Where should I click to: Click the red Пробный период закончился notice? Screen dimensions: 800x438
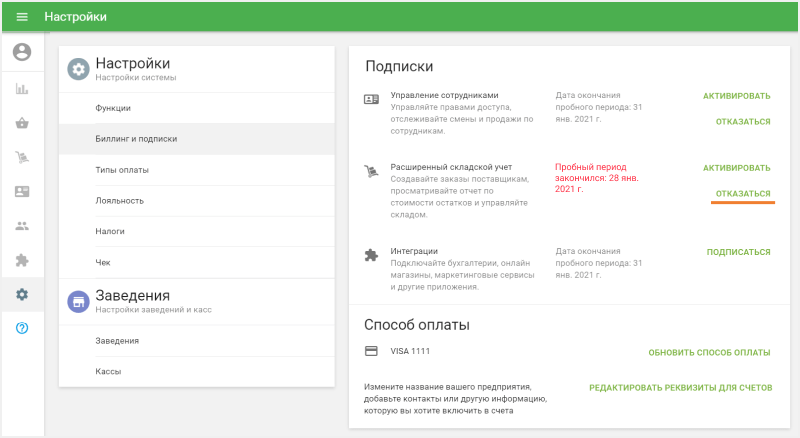596,178
